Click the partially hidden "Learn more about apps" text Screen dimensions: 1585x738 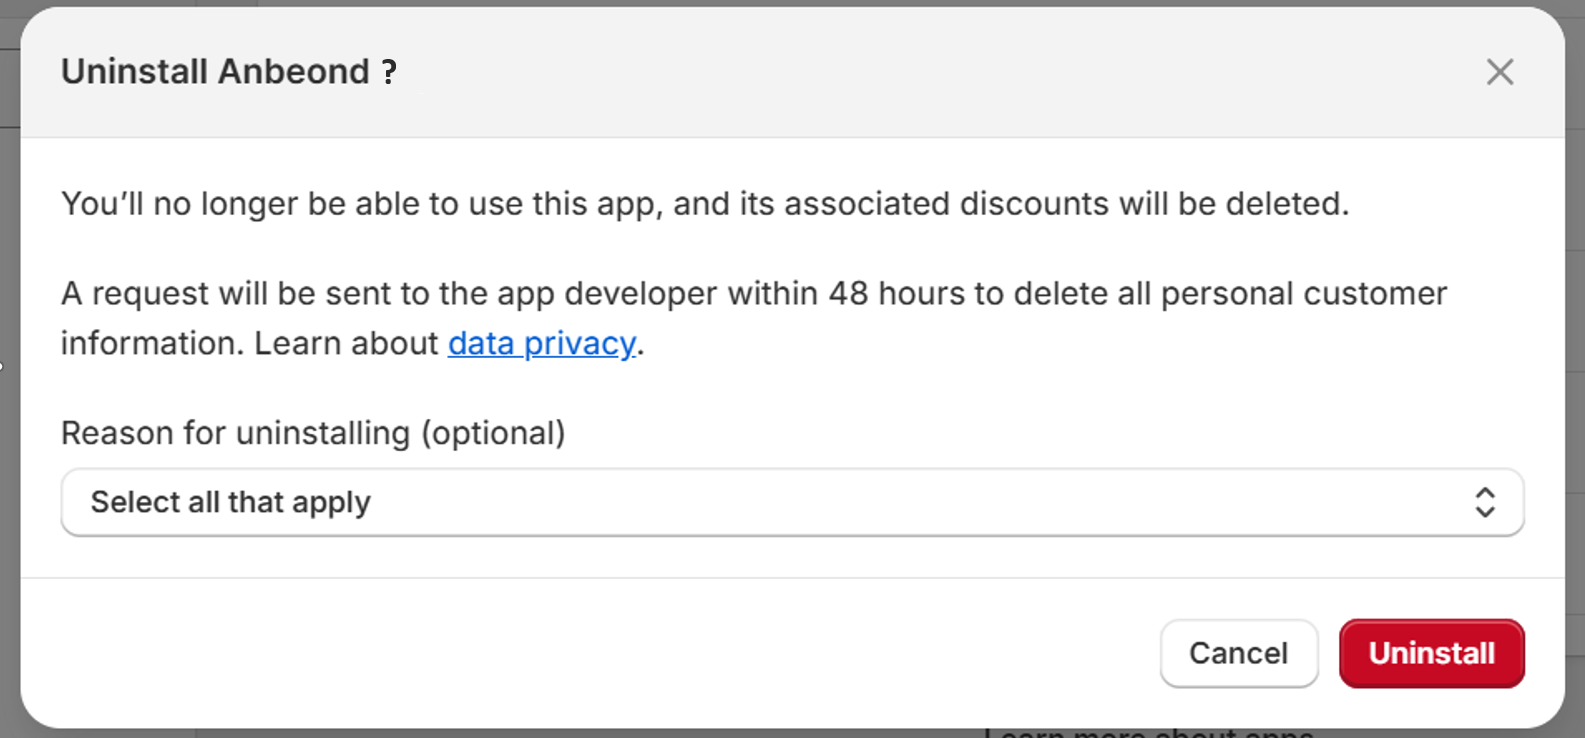click(1150, 733)
